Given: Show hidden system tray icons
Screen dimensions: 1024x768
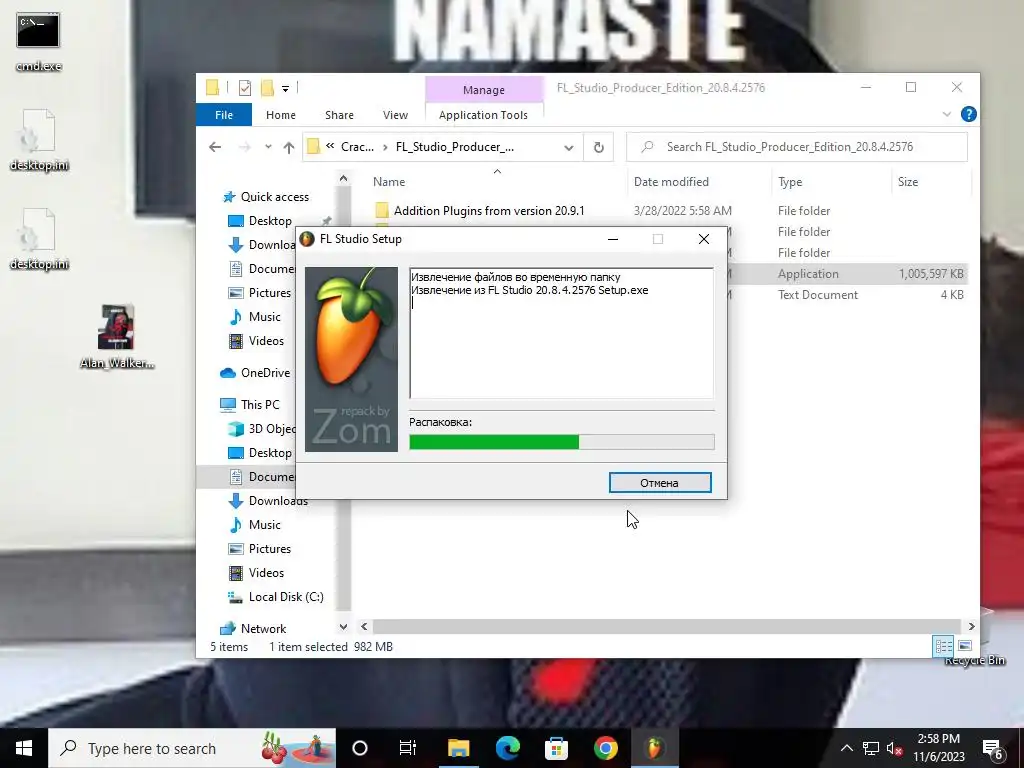Looking at the screenshot, I should [846, 748].
